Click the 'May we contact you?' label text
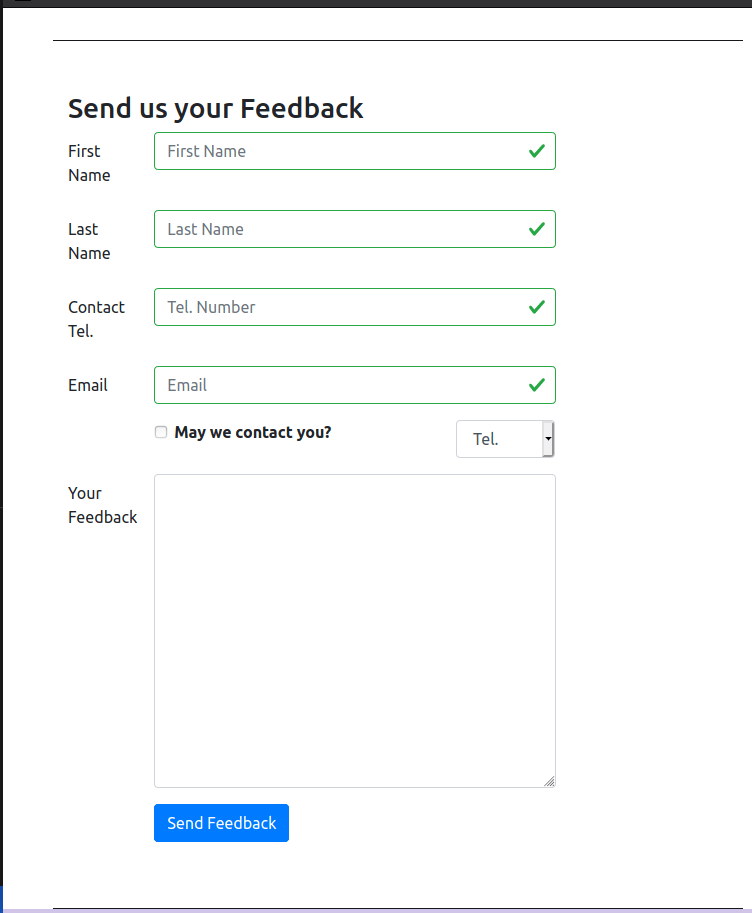Screen dimensions: 752x913 click(253, 433)
